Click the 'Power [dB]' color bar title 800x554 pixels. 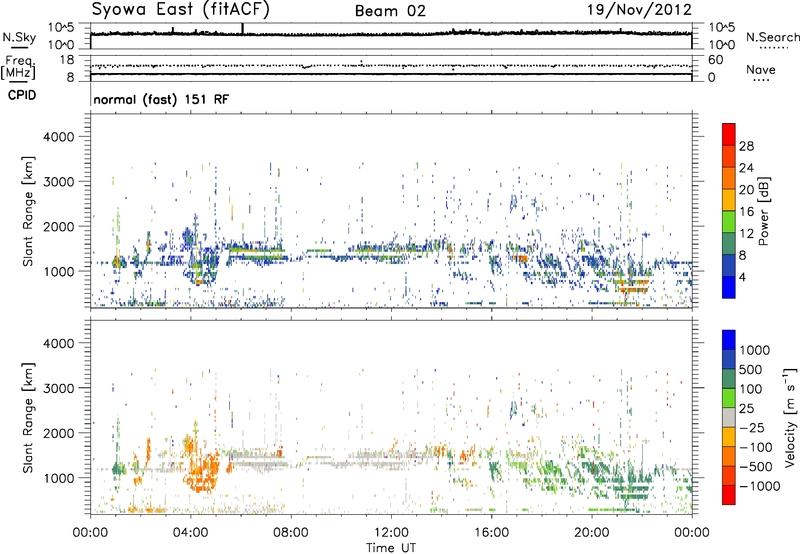(763, 211)
